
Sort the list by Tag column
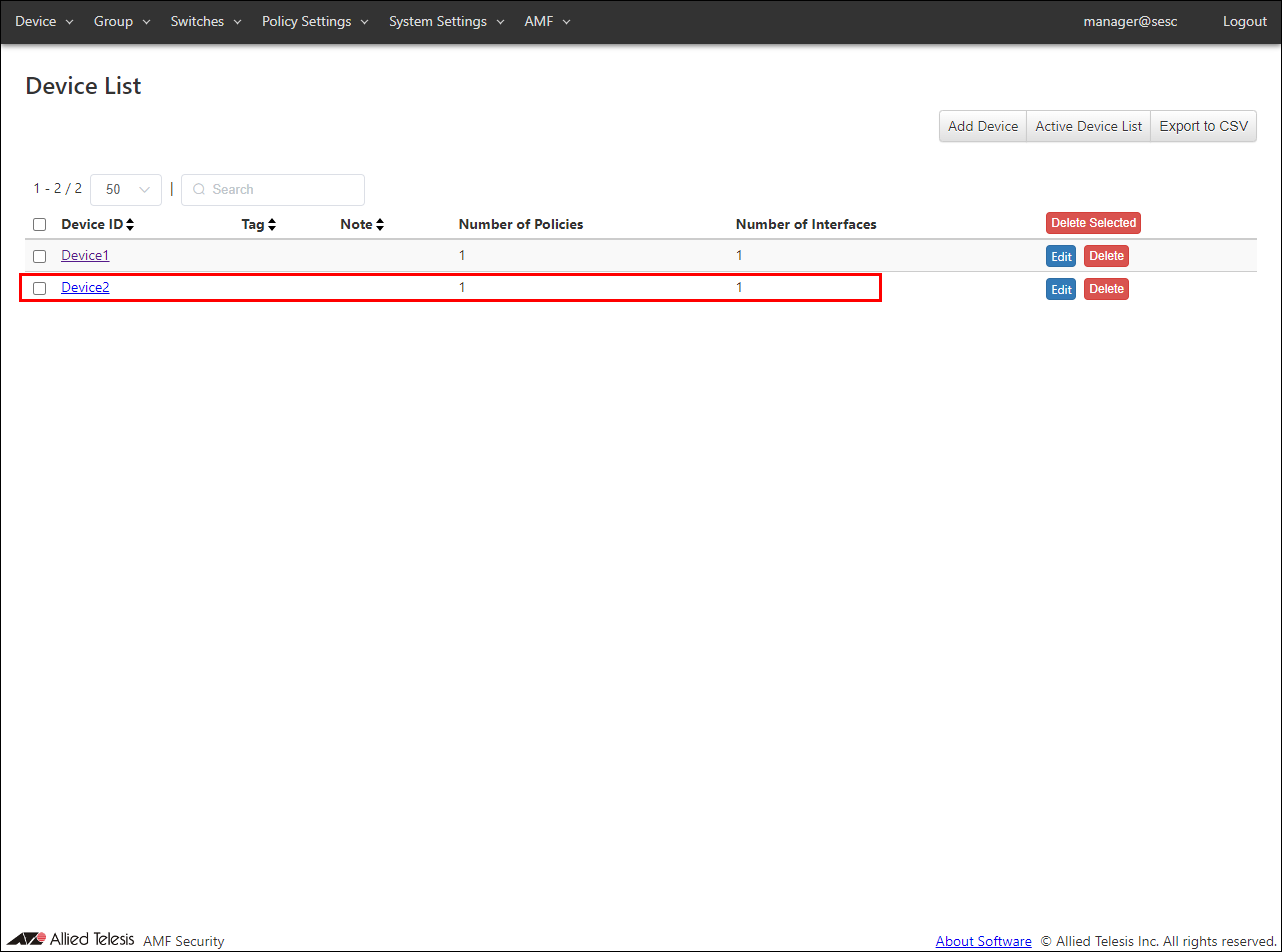click(258, 224)
